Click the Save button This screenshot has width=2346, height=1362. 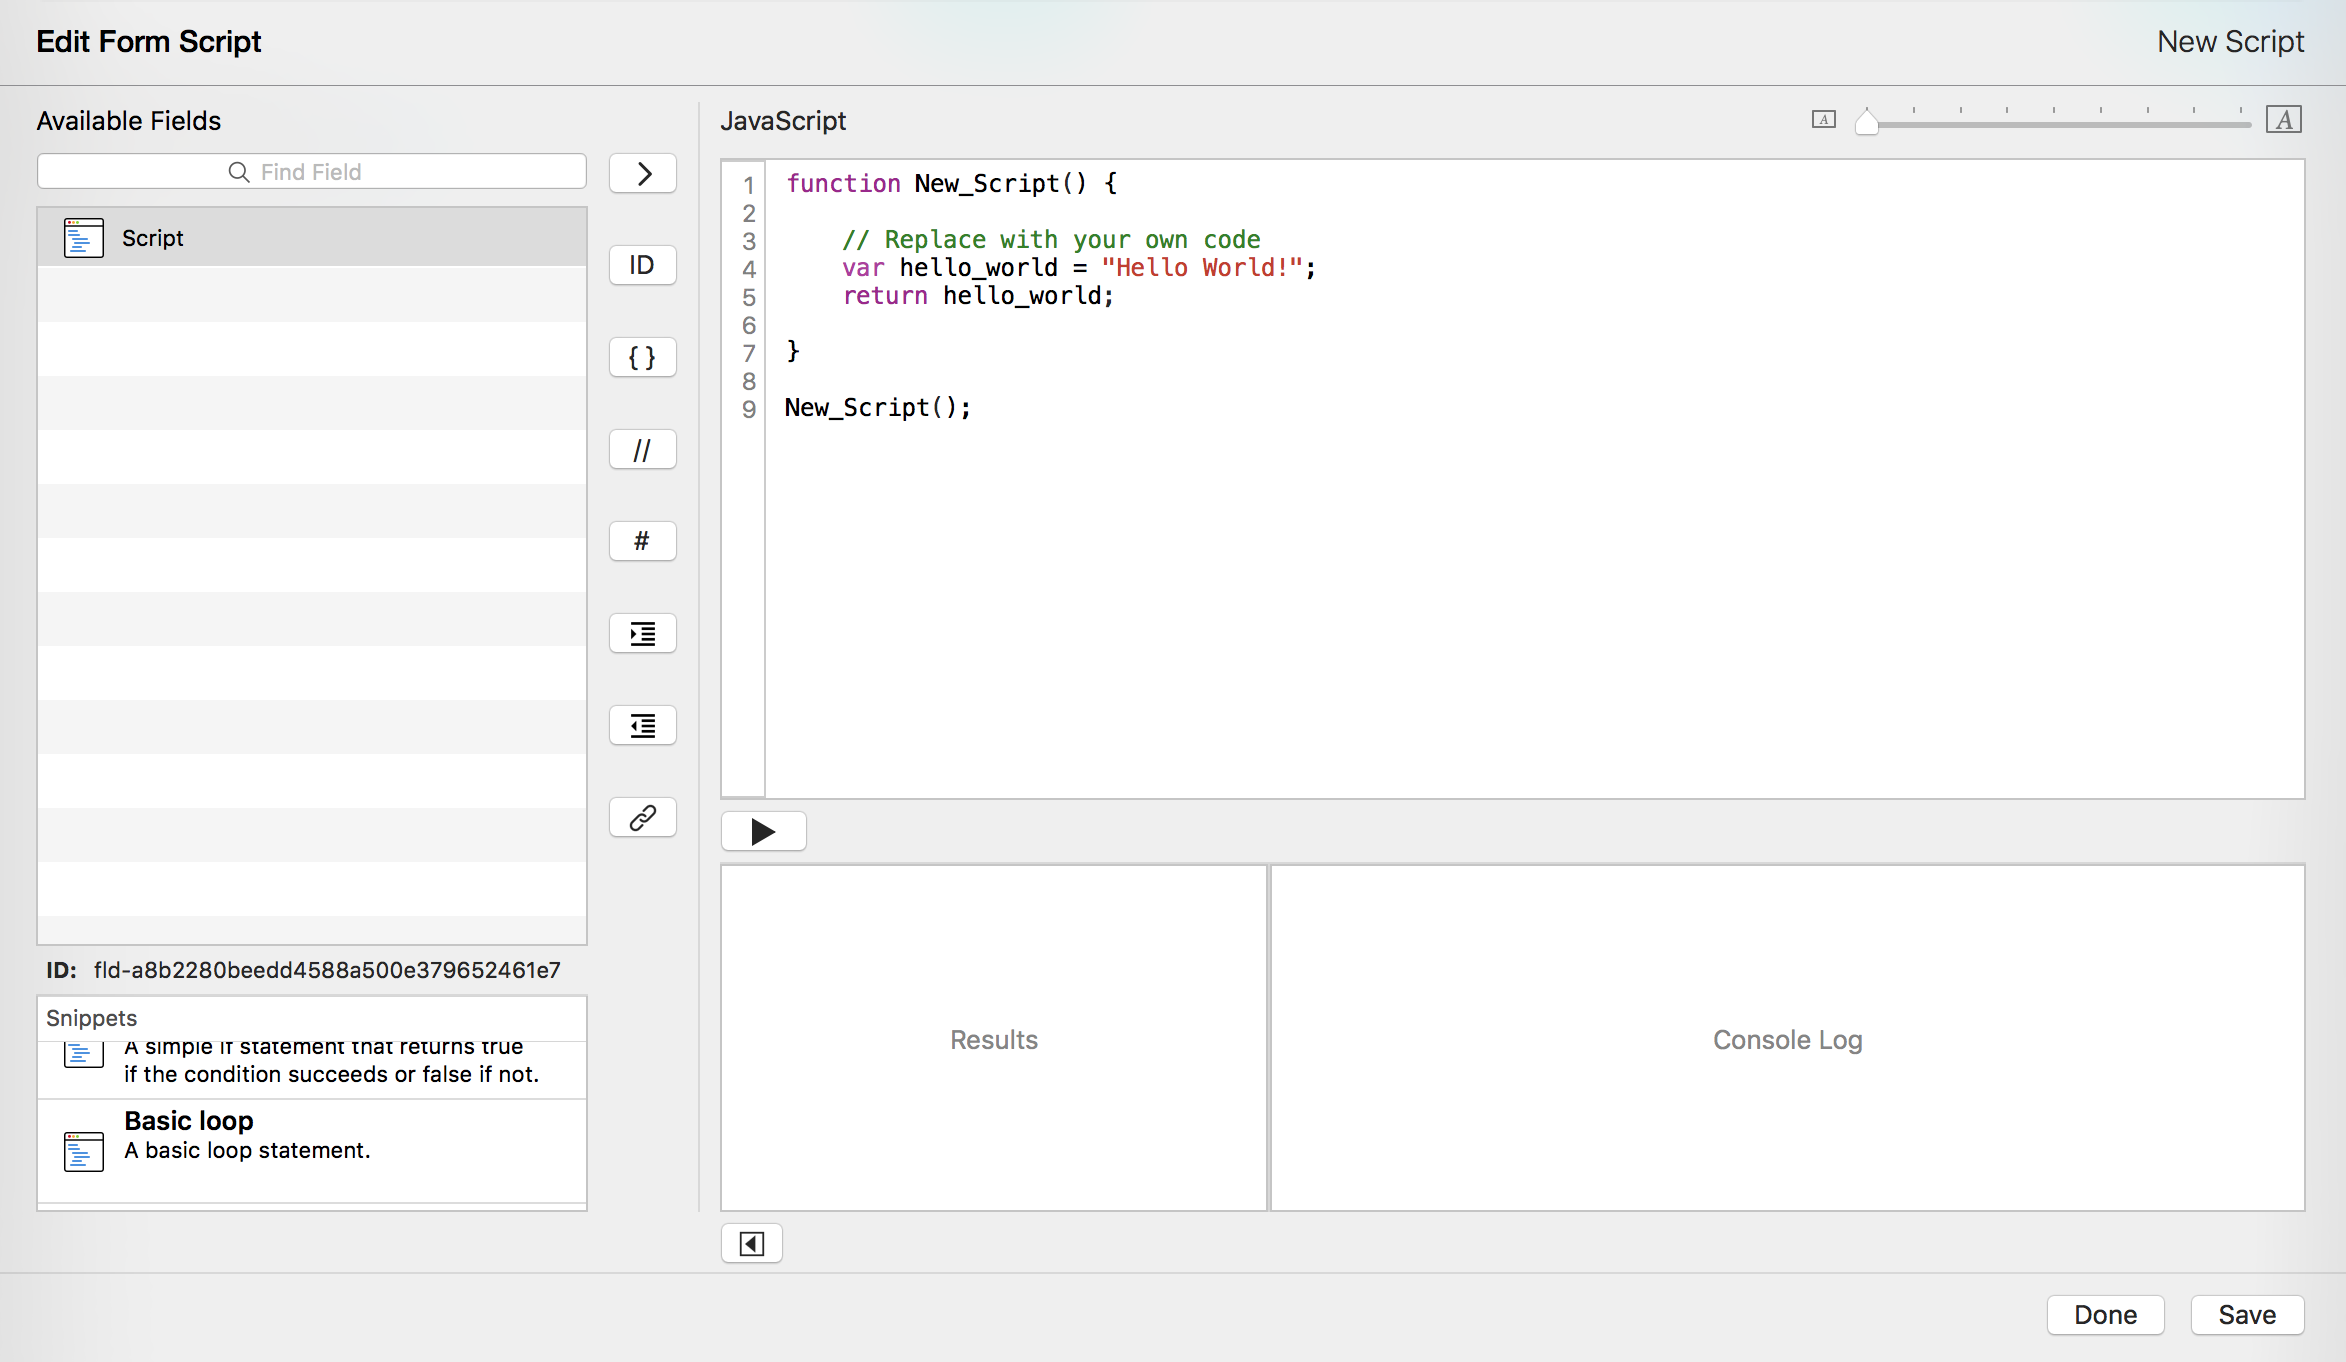2247,1315
